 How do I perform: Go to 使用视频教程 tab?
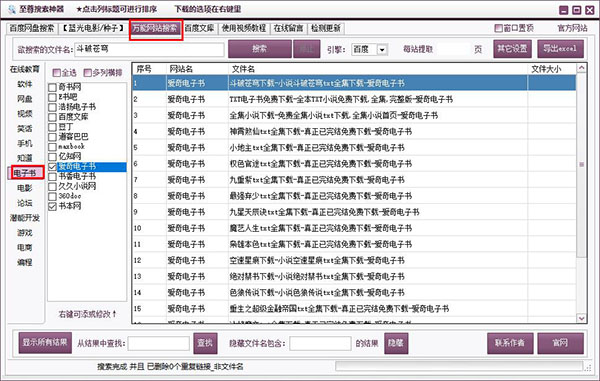pyautogui.click(x=244, y=28)
